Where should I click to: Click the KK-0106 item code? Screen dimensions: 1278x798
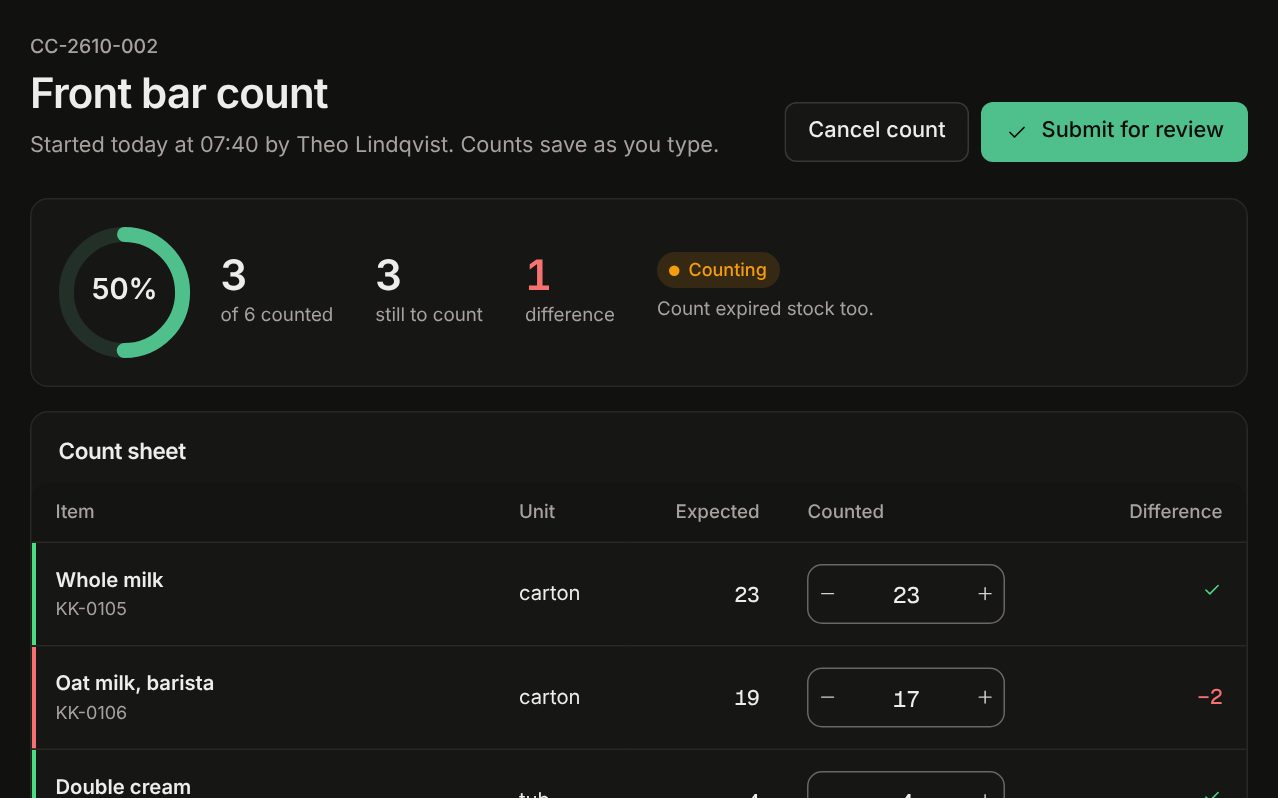coord(91,712)
